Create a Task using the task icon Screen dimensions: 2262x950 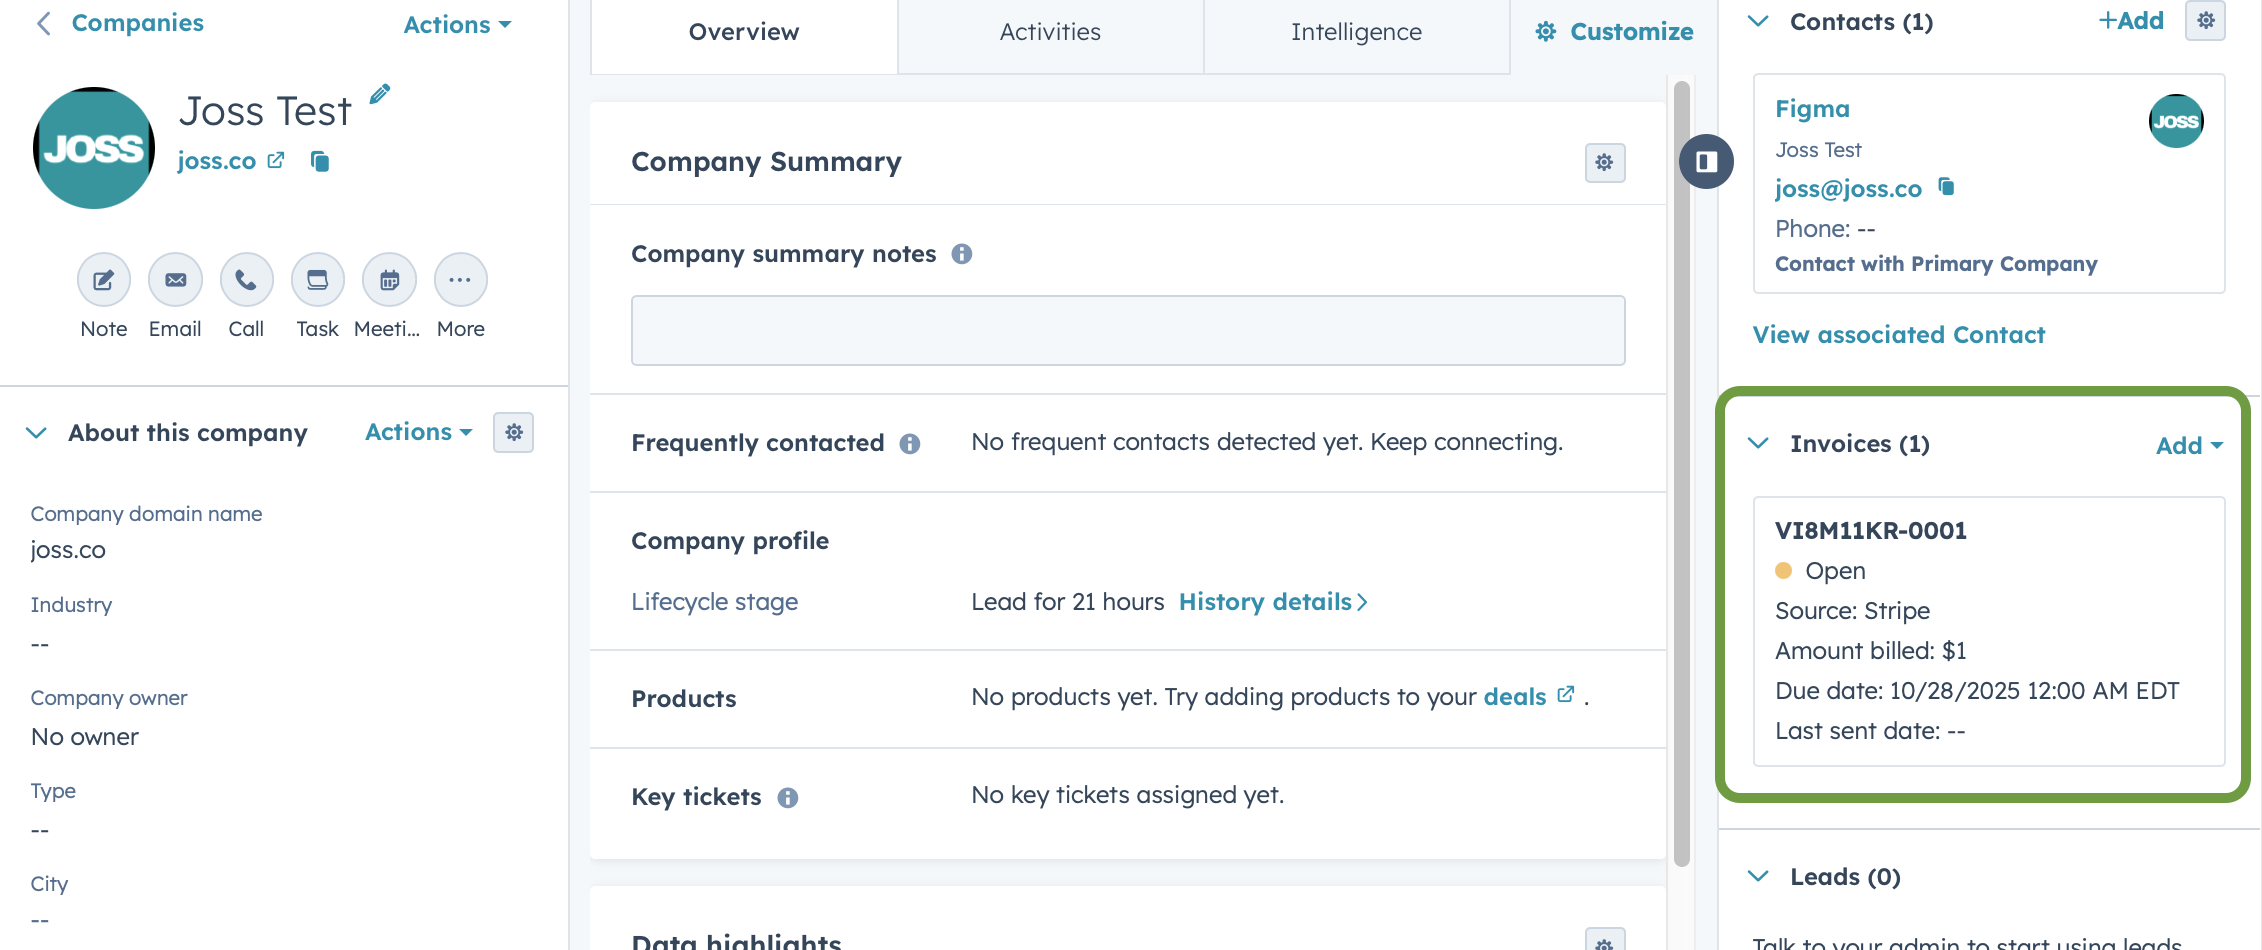(x=317, y=280)
